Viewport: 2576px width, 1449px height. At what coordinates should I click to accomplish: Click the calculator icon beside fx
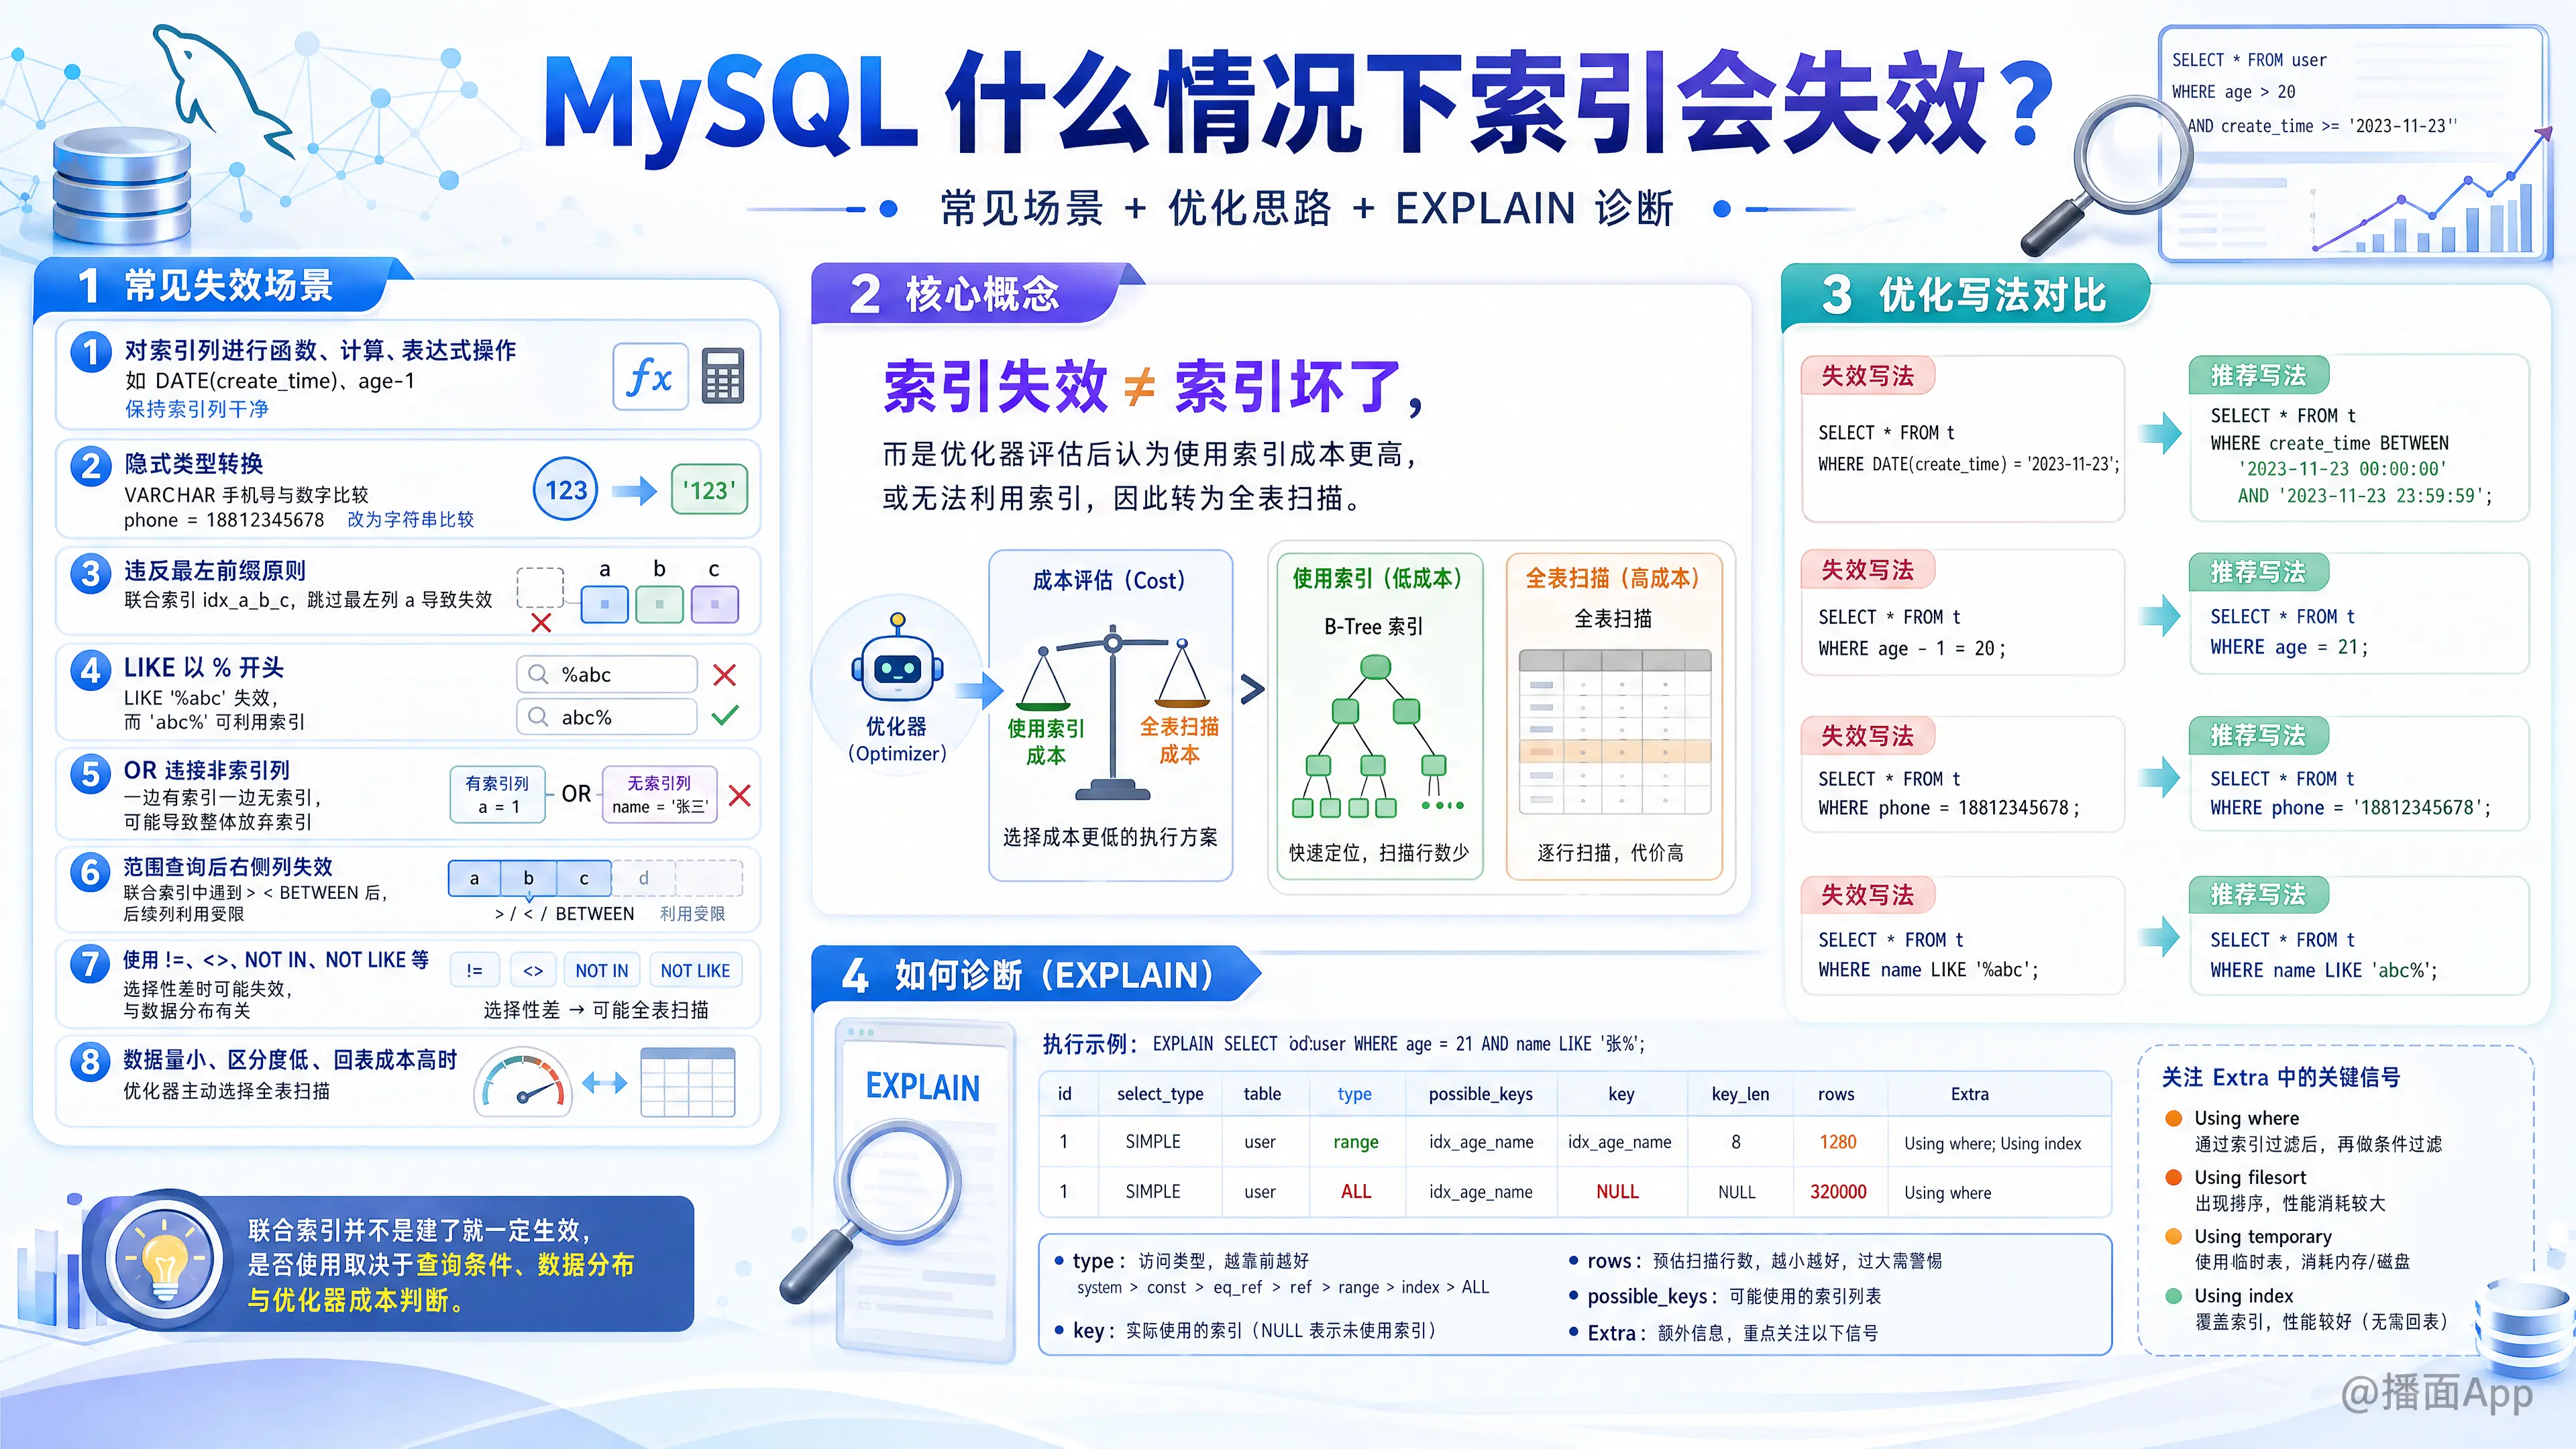pos(722,376)
